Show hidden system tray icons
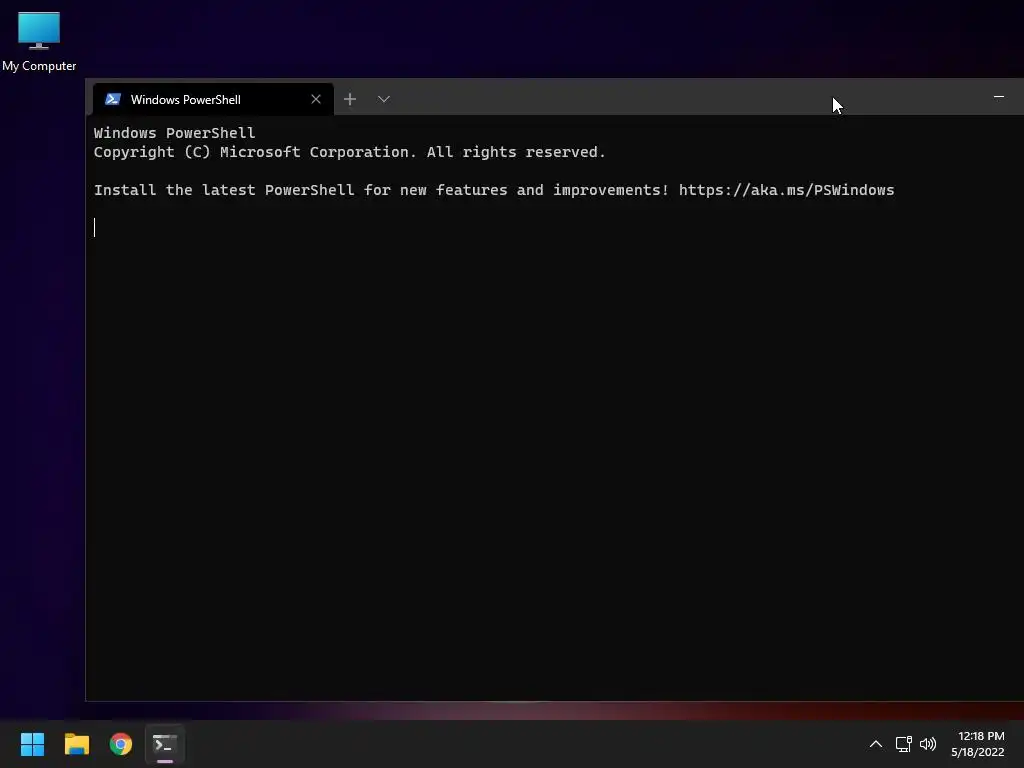Image resolution: width=1024 pixels, height=768 pixels. point(876,744)
